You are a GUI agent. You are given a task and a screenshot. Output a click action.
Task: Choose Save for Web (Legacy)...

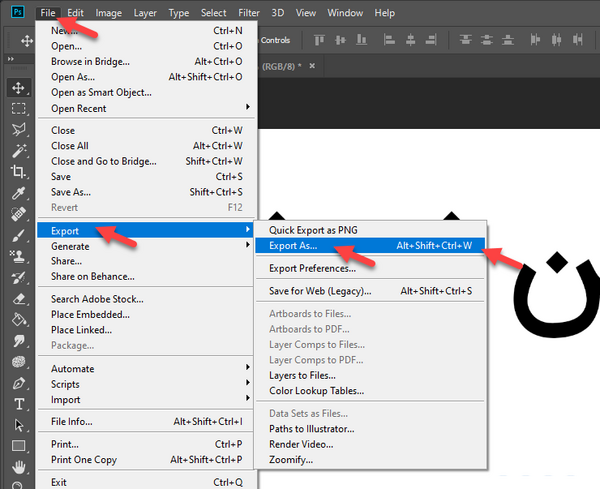(370, 291)
